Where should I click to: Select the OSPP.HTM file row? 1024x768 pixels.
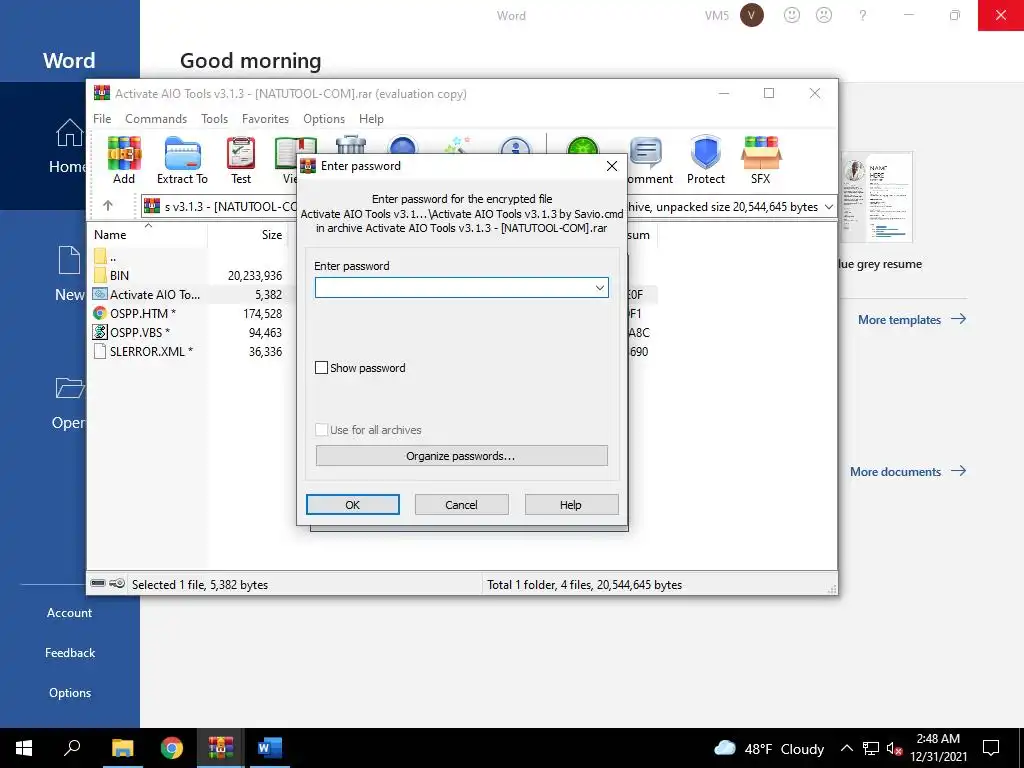188,313
